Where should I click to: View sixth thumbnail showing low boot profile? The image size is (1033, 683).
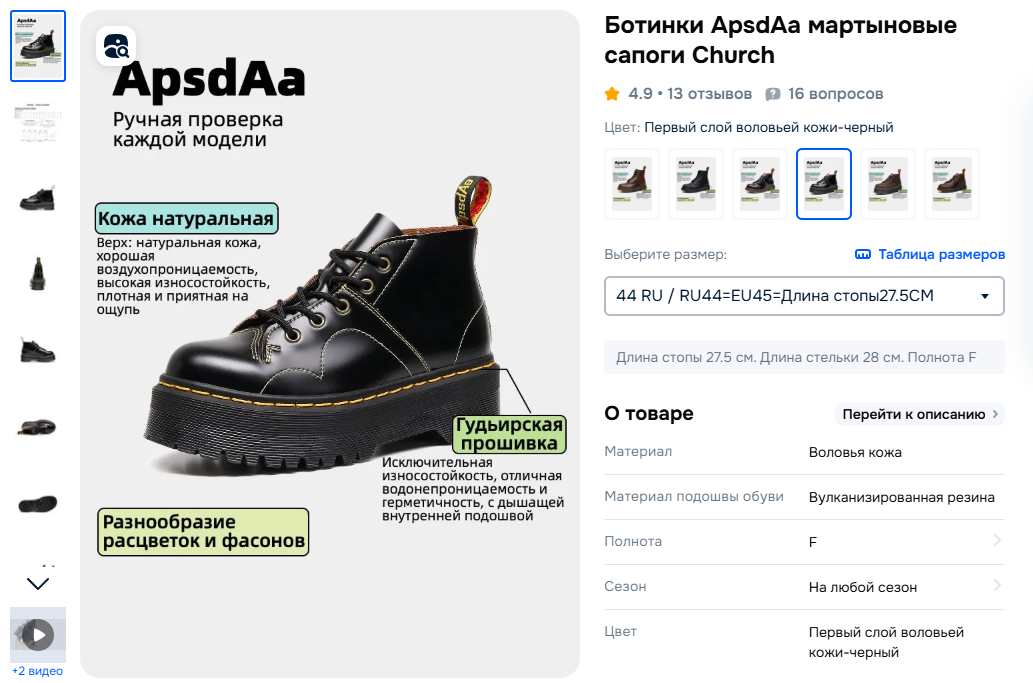[38, 427]
